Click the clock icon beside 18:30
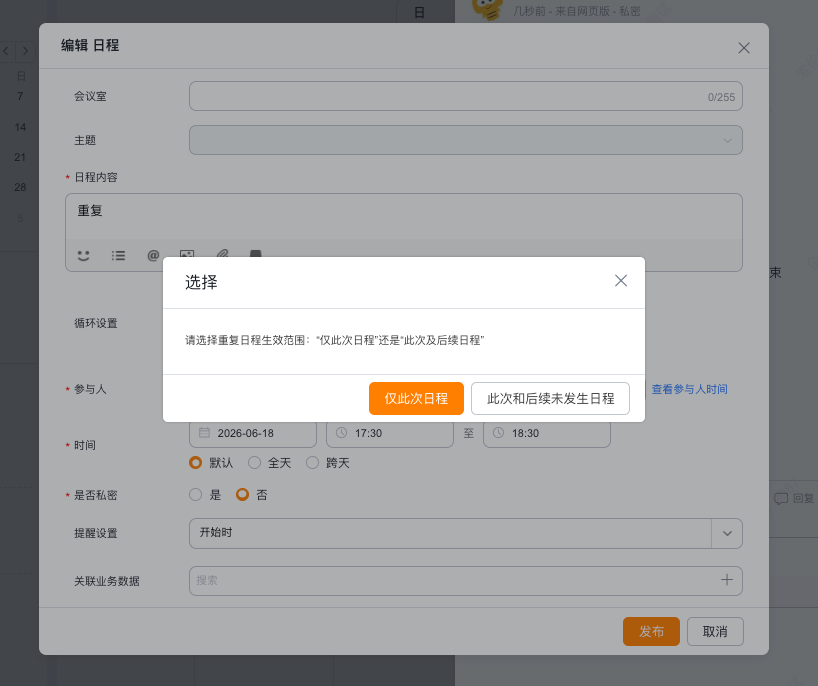 [x=498, y=432]
